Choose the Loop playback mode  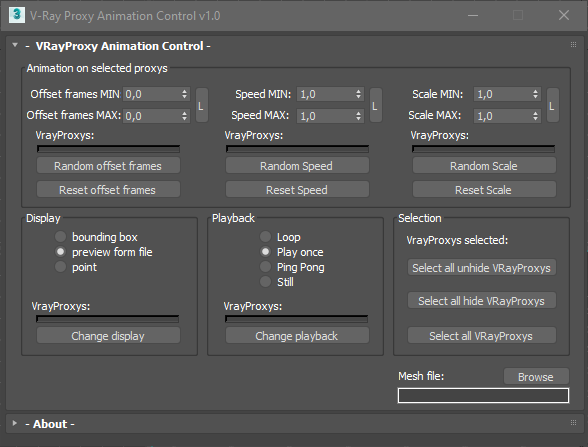(x=265, y=237)
